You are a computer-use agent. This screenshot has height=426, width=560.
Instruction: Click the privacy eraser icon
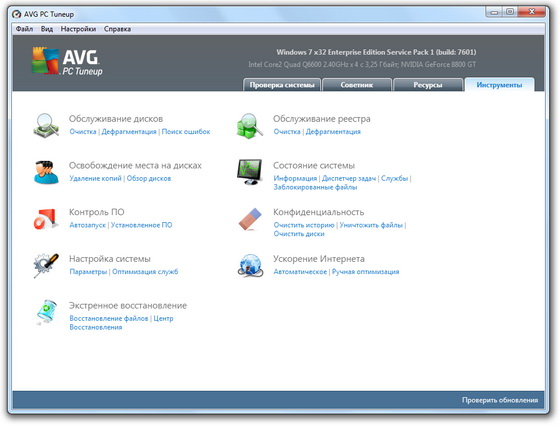coord(250,219)
